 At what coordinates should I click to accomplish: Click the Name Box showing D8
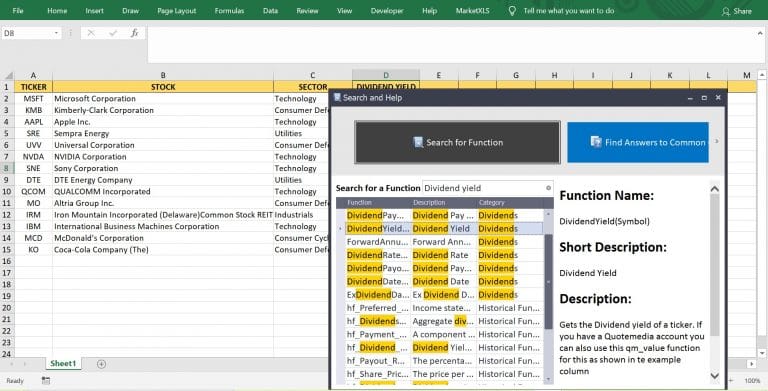click(x=27, y=33)
